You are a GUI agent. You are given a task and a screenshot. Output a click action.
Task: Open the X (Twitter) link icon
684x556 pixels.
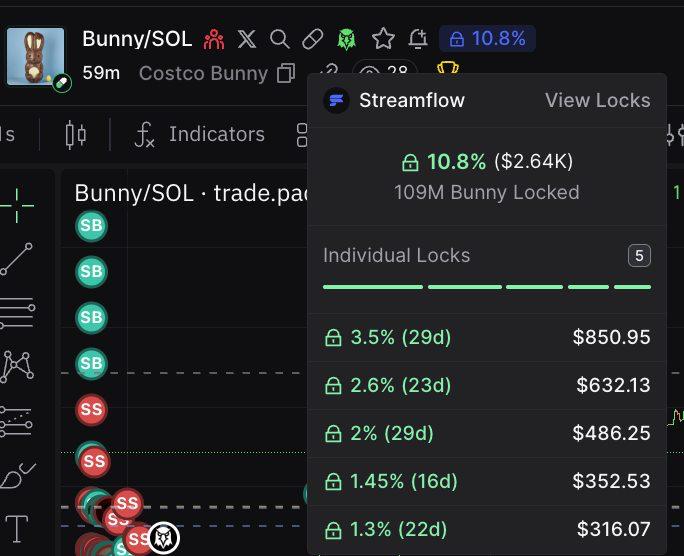[247, 39]
